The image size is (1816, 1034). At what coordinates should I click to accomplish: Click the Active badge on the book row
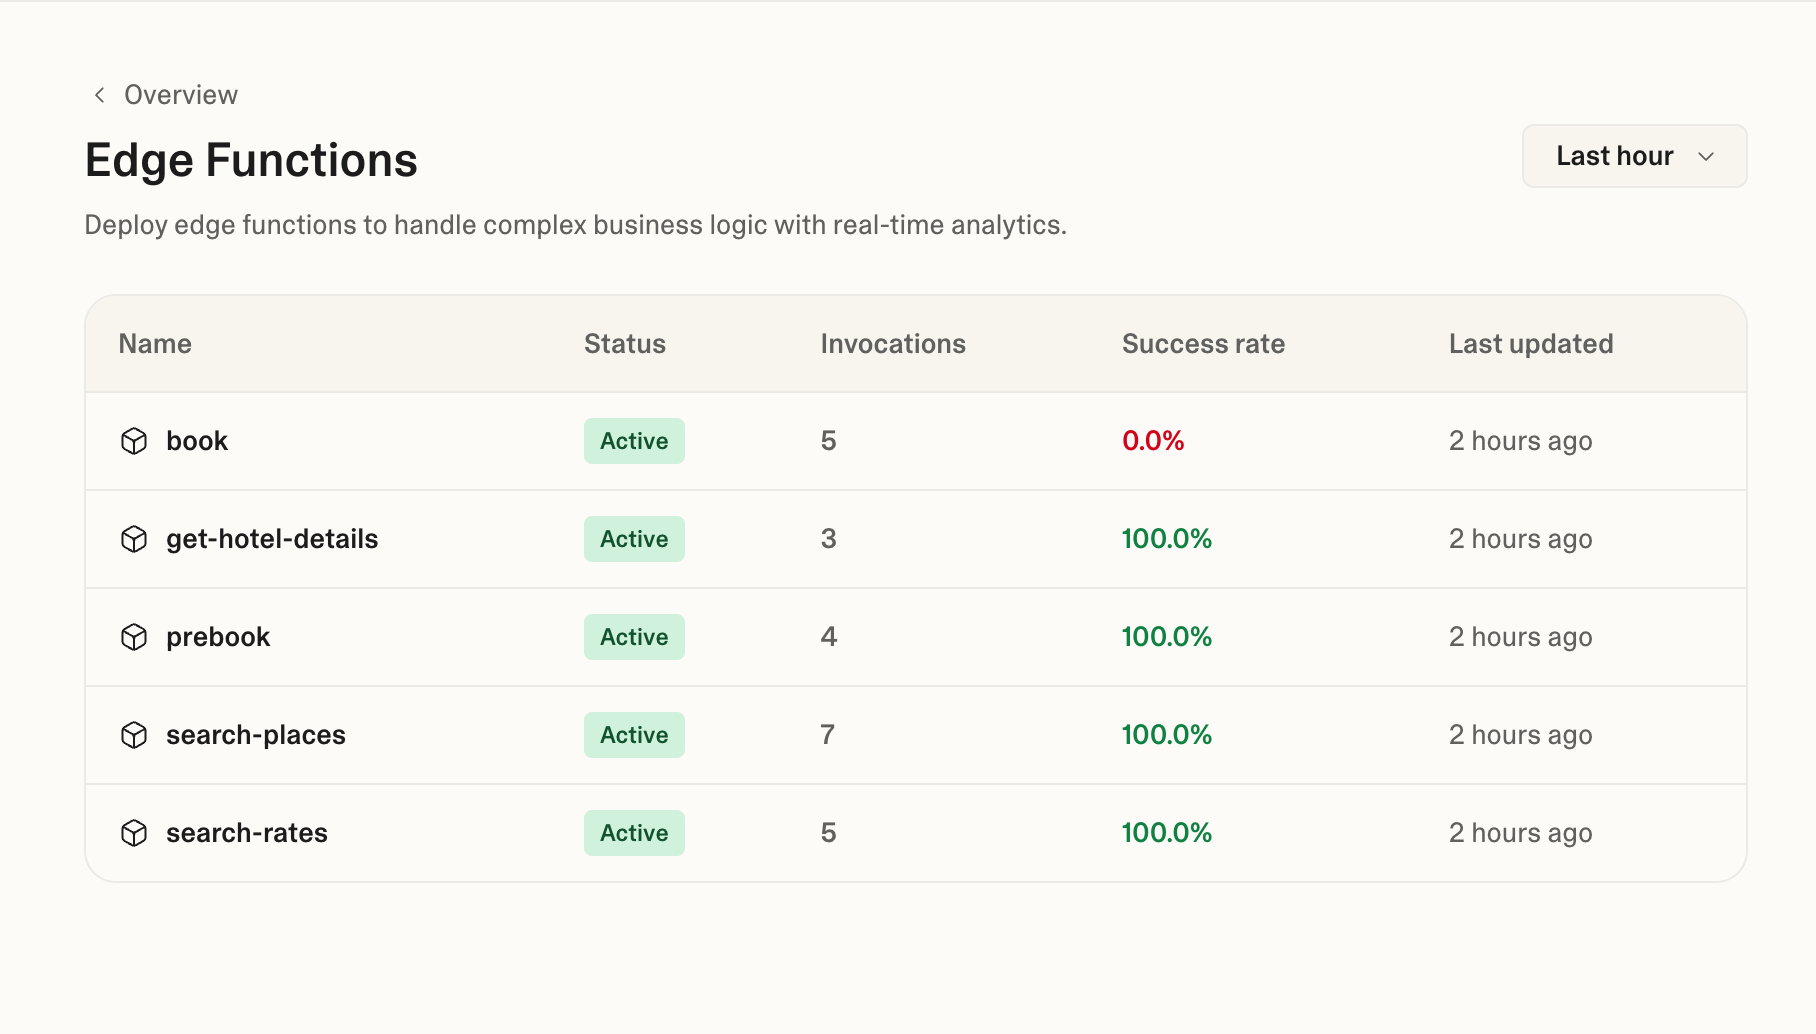[634, 440]
